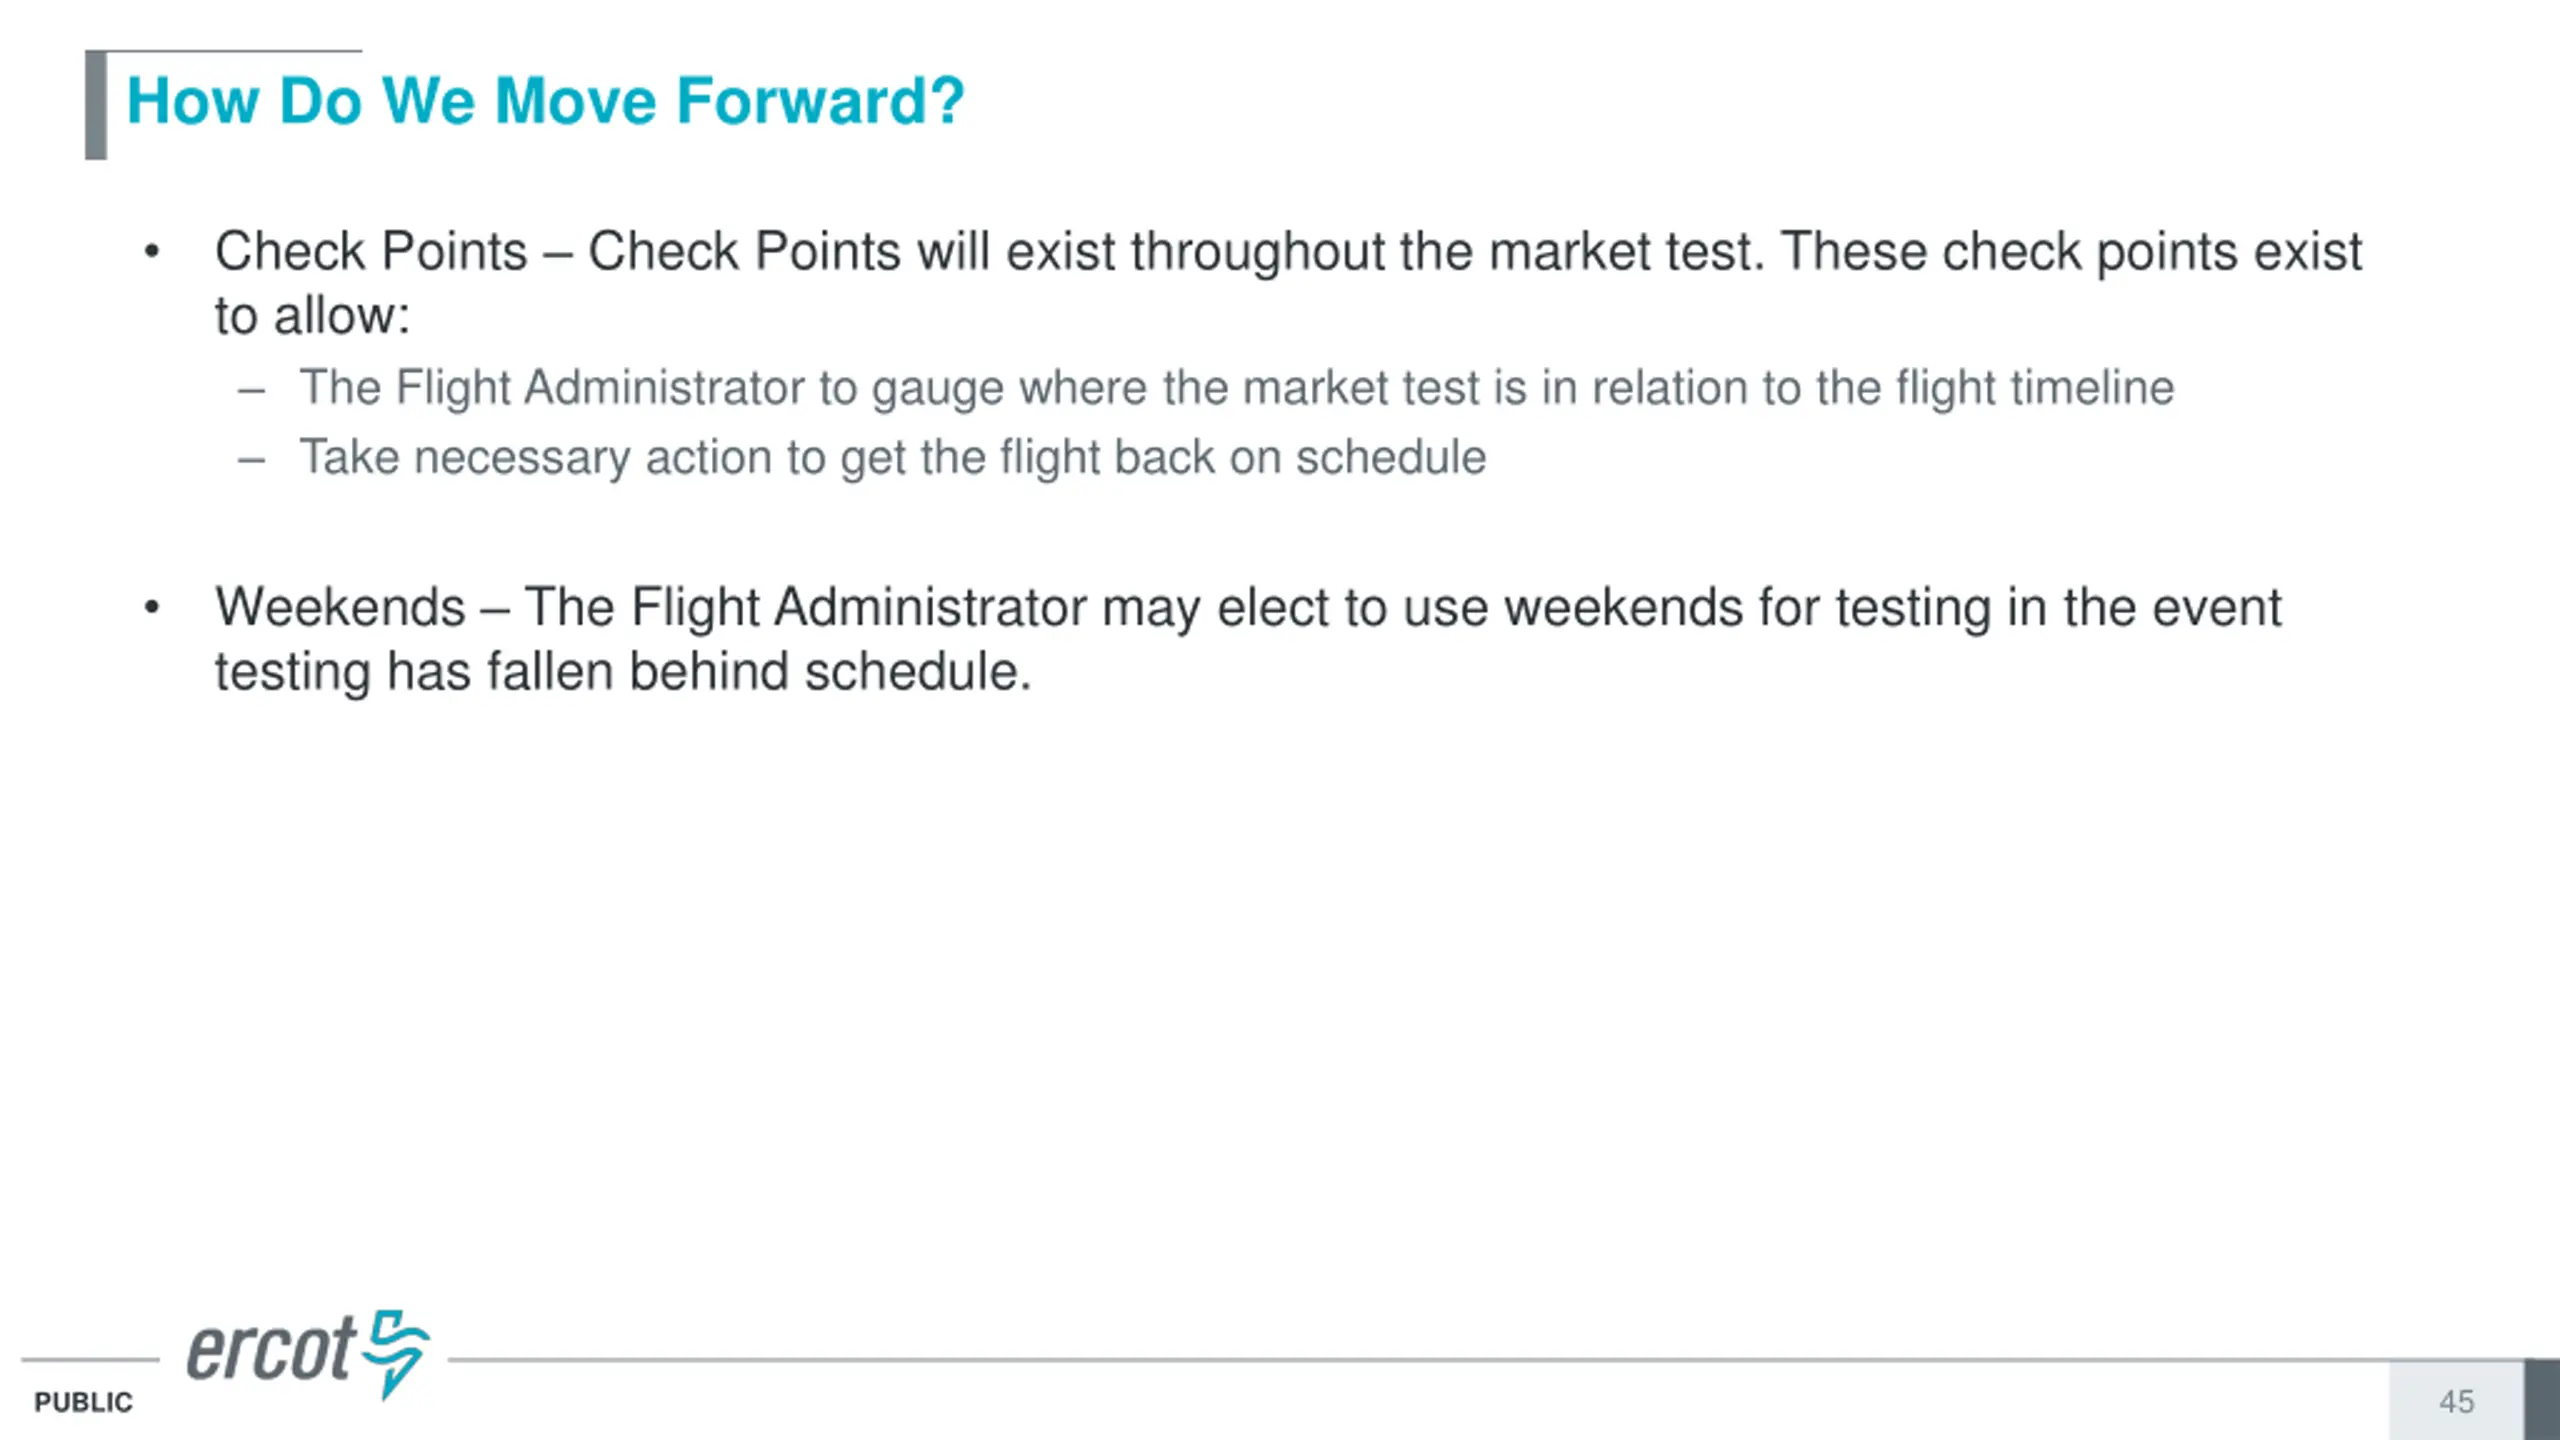Click the text "to allow:"

[x=312, y=316]
